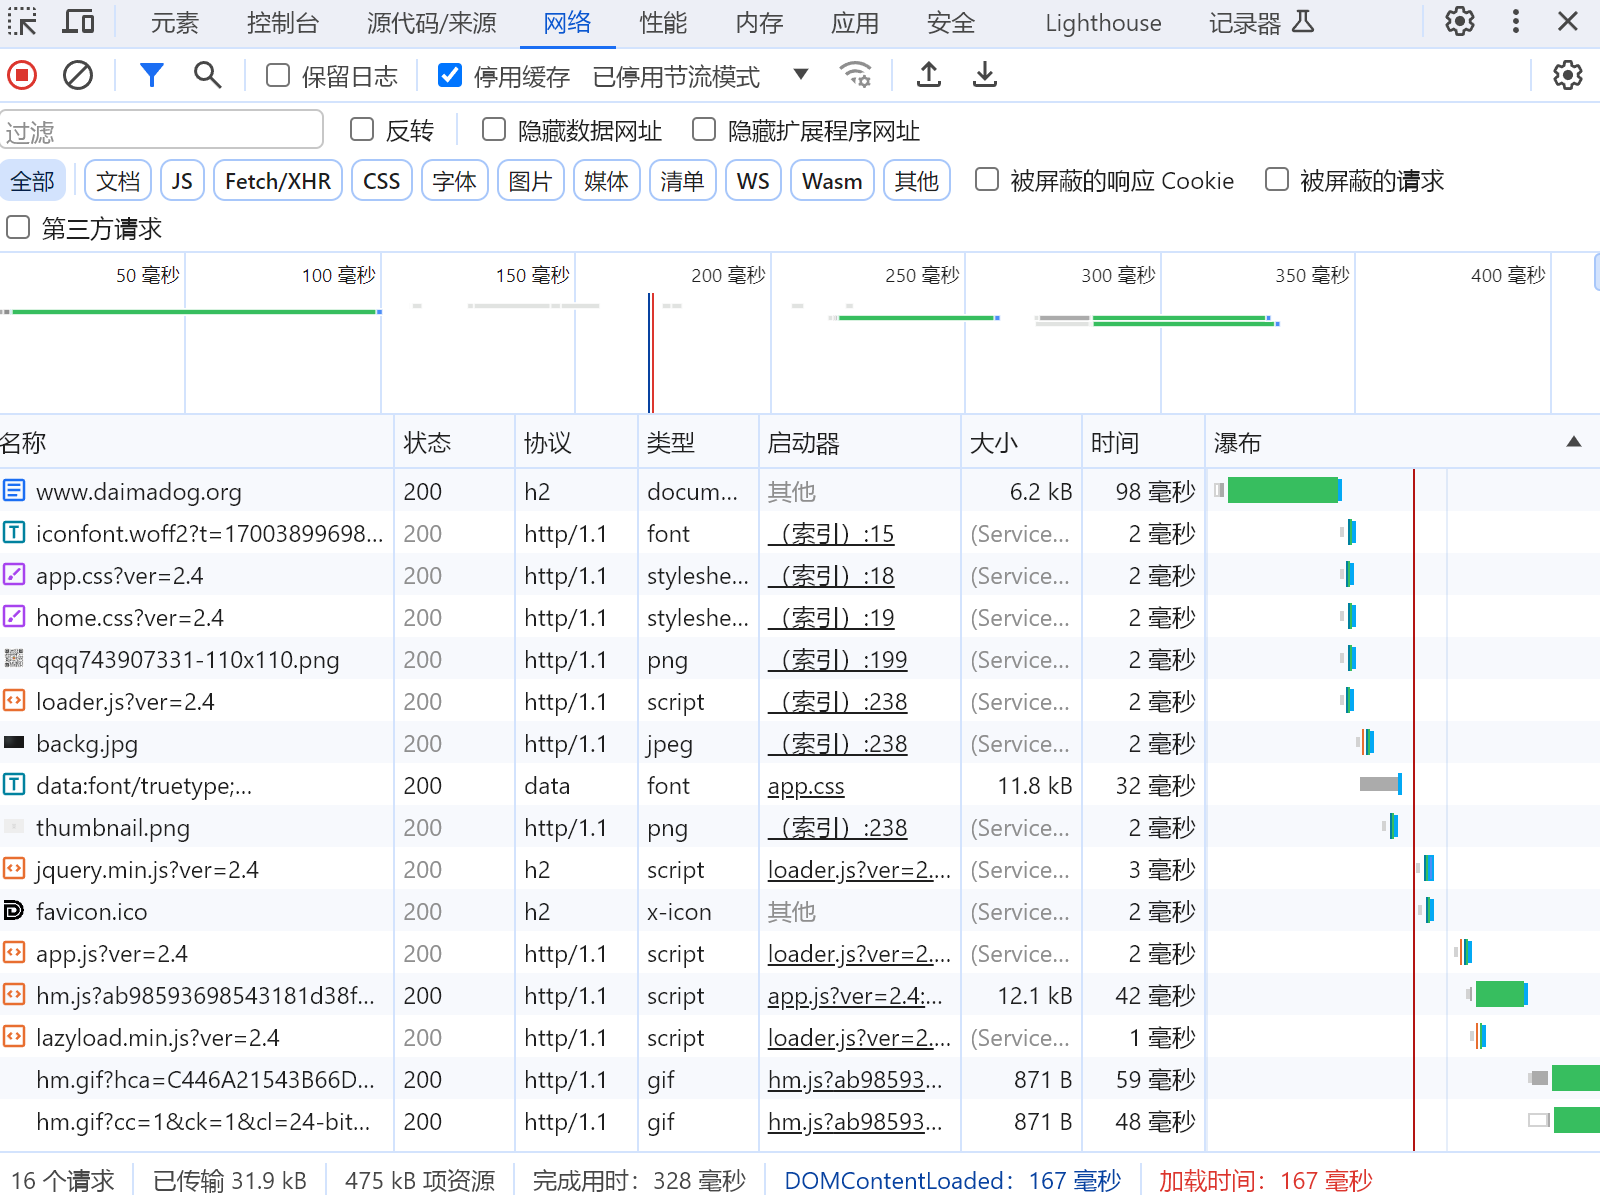This screenshot has height=1202, width=1600.
Task: Click the filter text input (过滤)
Action: 162,130
